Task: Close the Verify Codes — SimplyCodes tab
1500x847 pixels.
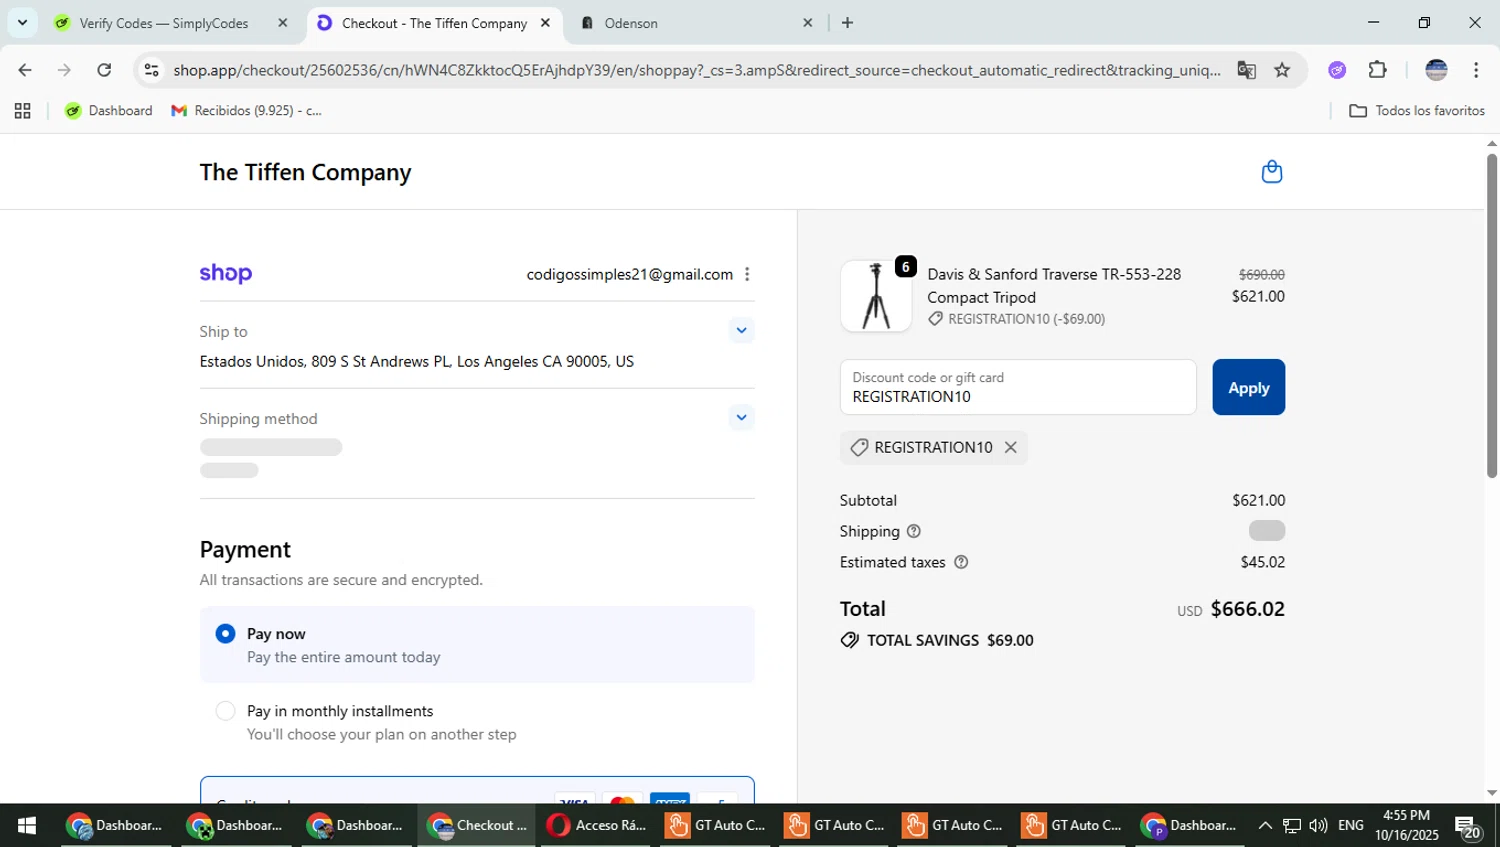Action: coord(283,22)
